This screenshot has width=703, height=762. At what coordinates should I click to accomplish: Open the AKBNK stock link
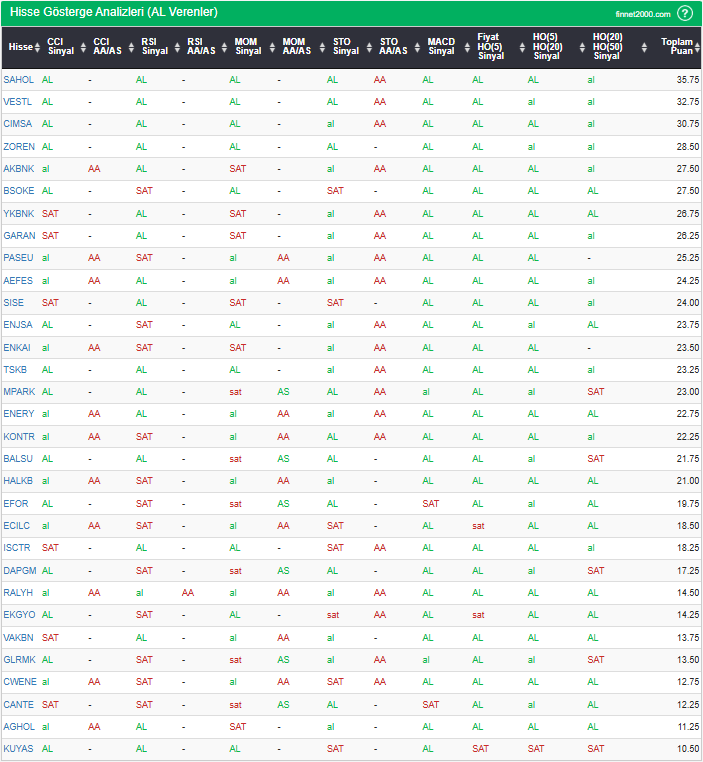pos(18,169)
